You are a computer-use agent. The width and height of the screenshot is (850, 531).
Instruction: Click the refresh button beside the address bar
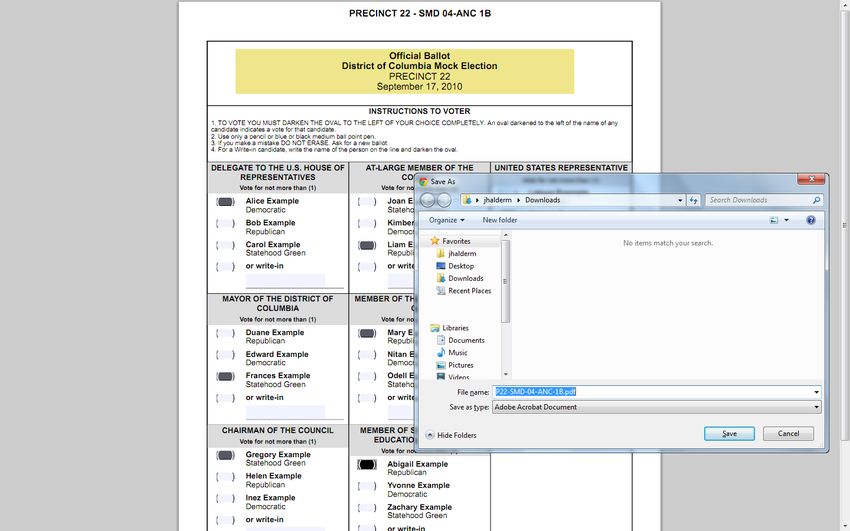[693, 200]
